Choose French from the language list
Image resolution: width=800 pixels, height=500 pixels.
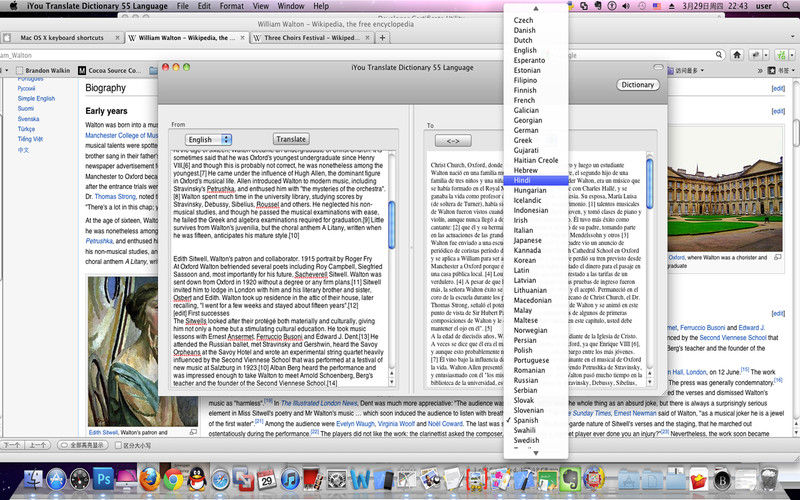(536, 100)
